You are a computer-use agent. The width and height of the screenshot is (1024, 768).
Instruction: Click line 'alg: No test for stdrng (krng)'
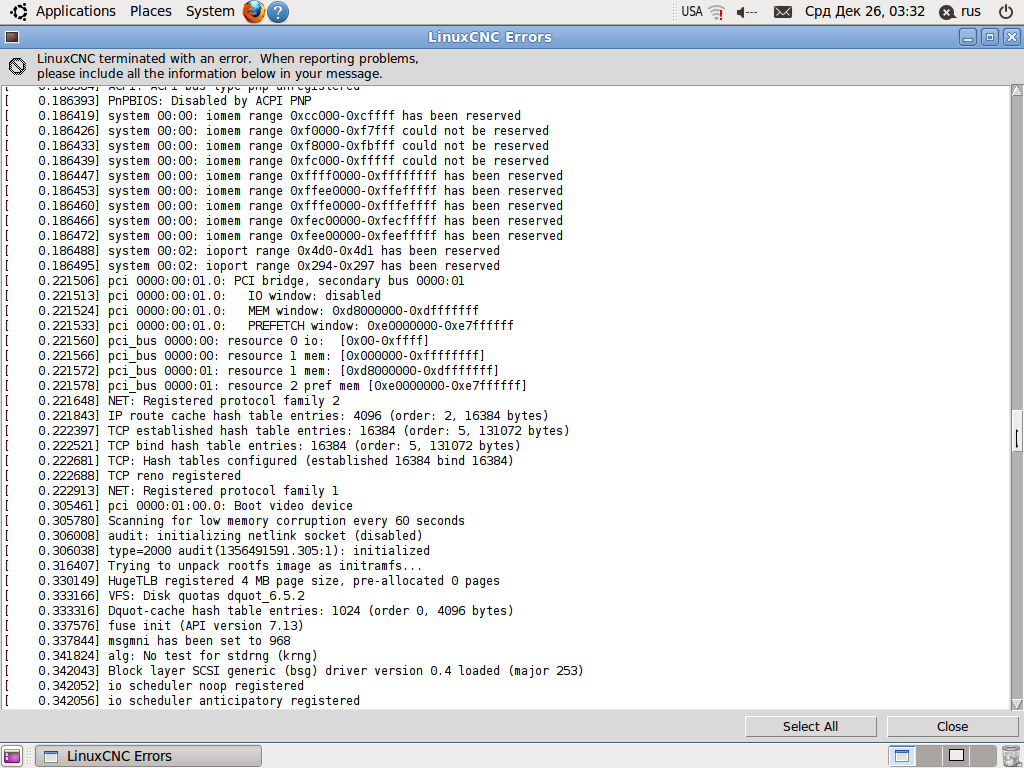pos(213,656)
